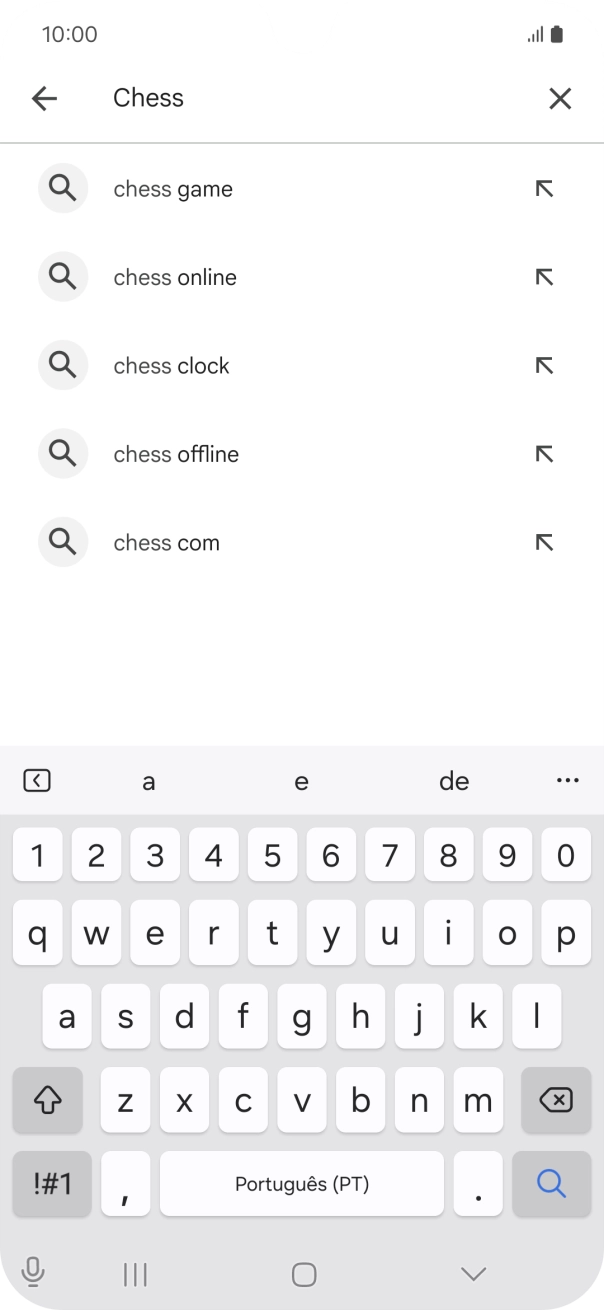Tap the Português (PT) spacebar
The width and height of the screenshot is (604, 1310).
(x=302, y=1183)
